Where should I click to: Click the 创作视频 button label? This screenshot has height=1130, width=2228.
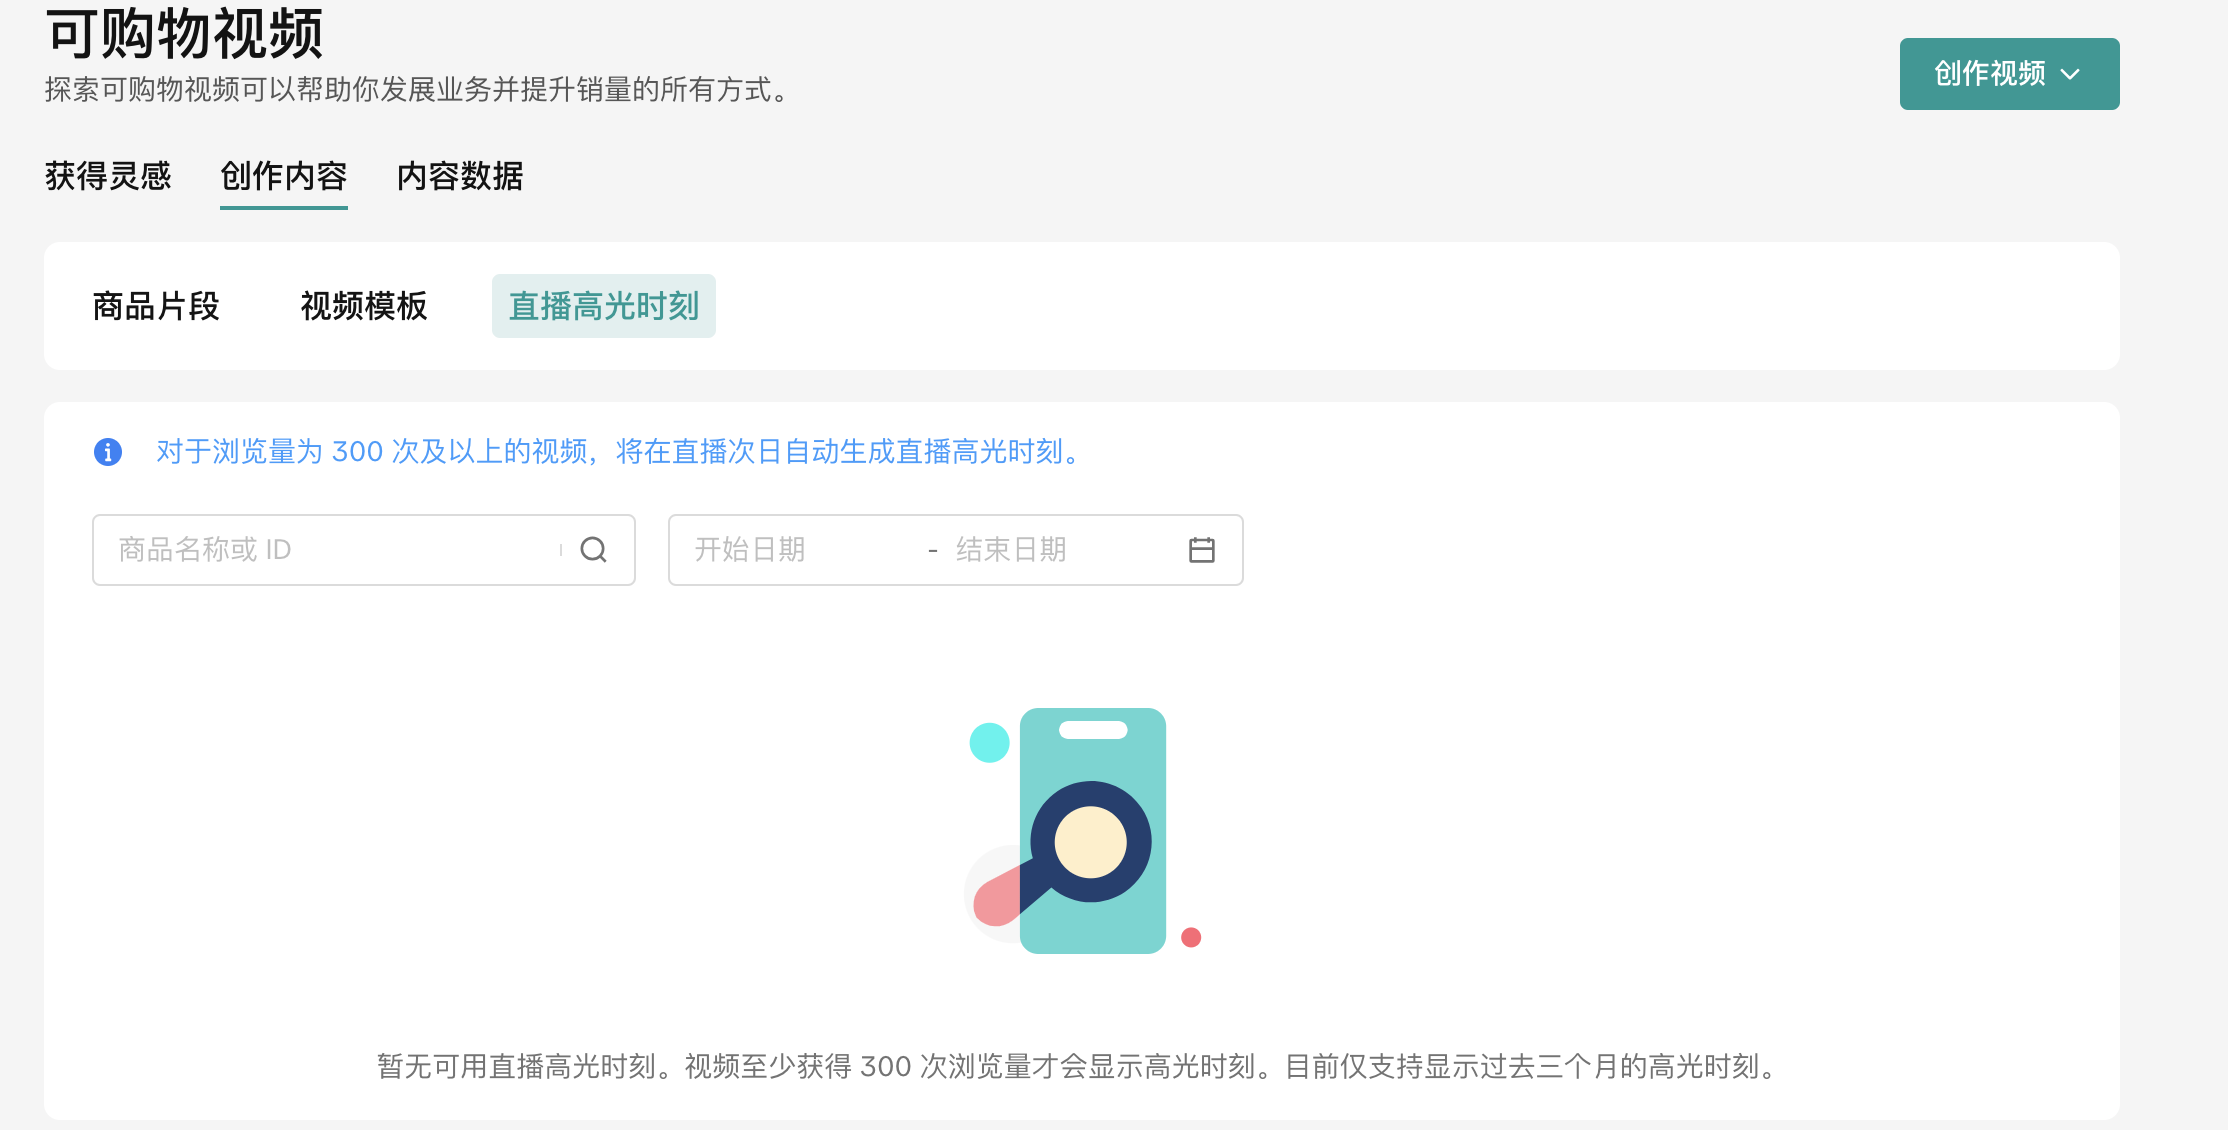pyautogui.click(x=1989, y=74)
